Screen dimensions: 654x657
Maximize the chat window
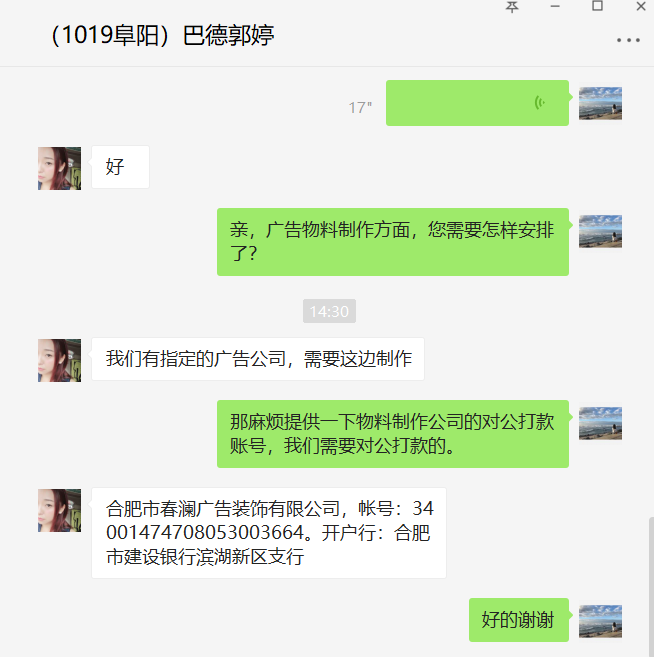click(x=597, y=6)
